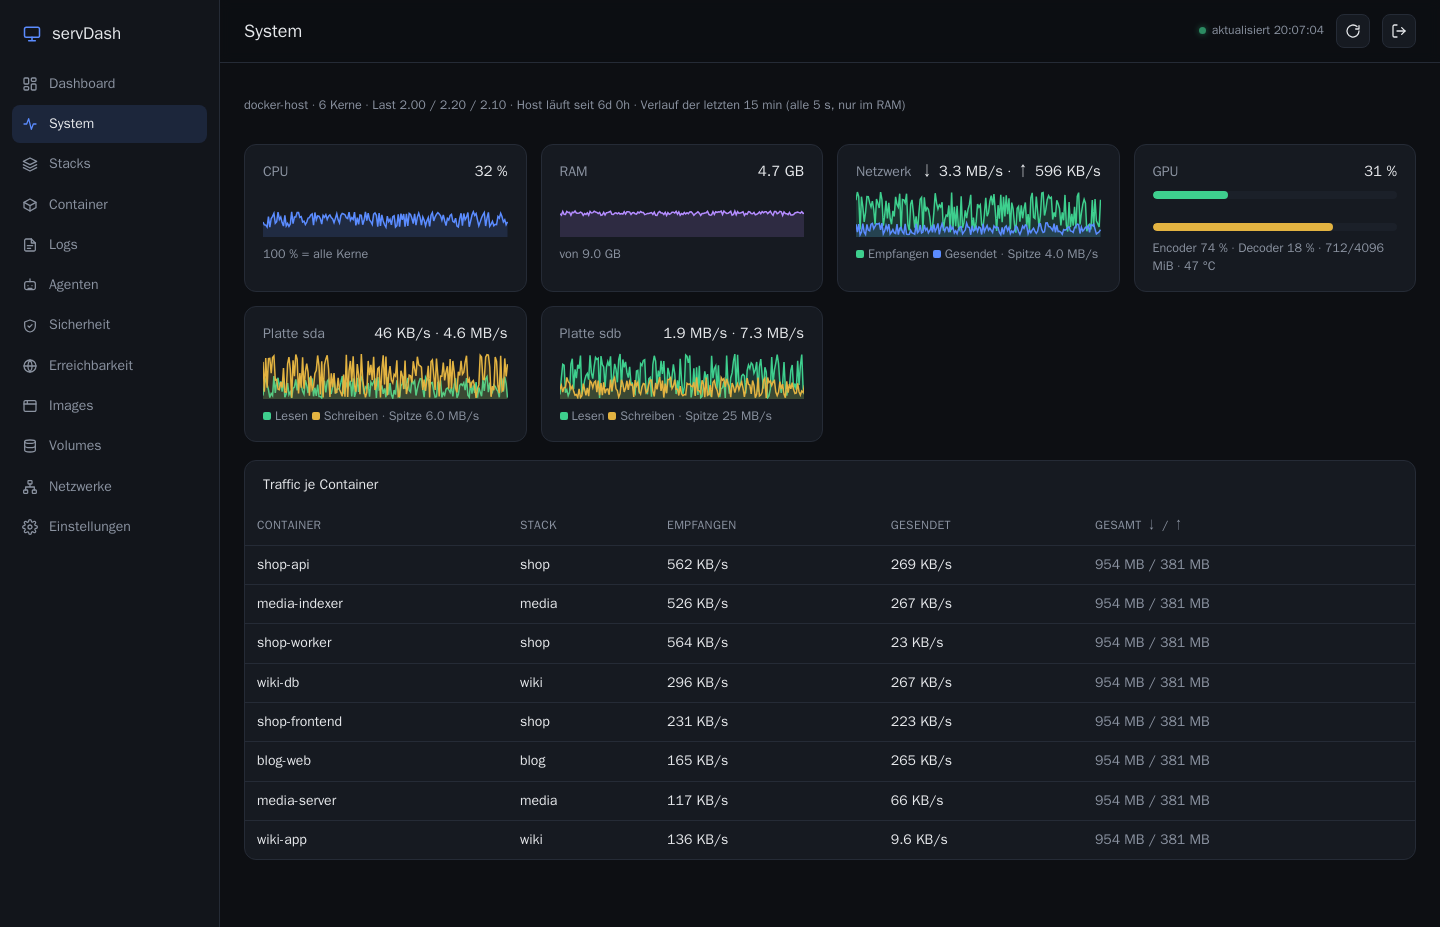
Task: Open the Dashboard page
Action: tap(109, 84)
